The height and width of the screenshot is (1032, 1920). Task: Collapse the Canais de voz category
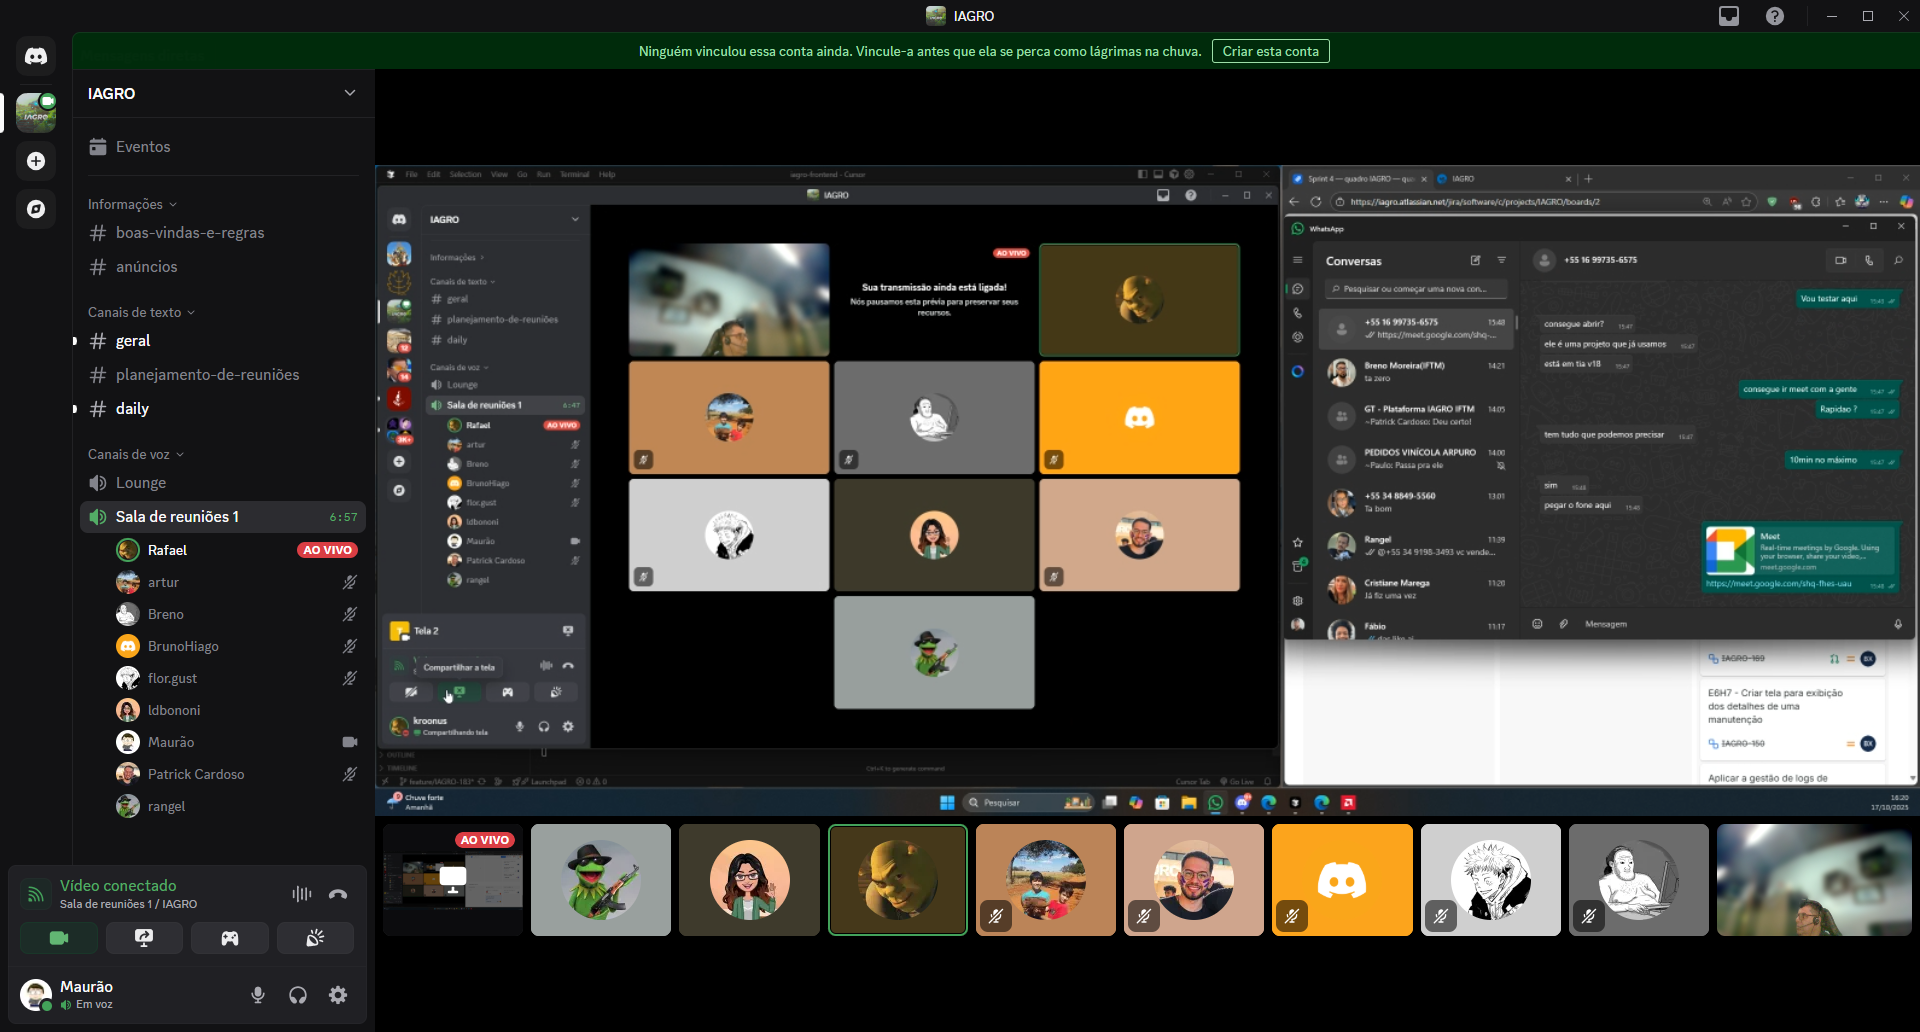pyautogui.click(x=136, y=454)
